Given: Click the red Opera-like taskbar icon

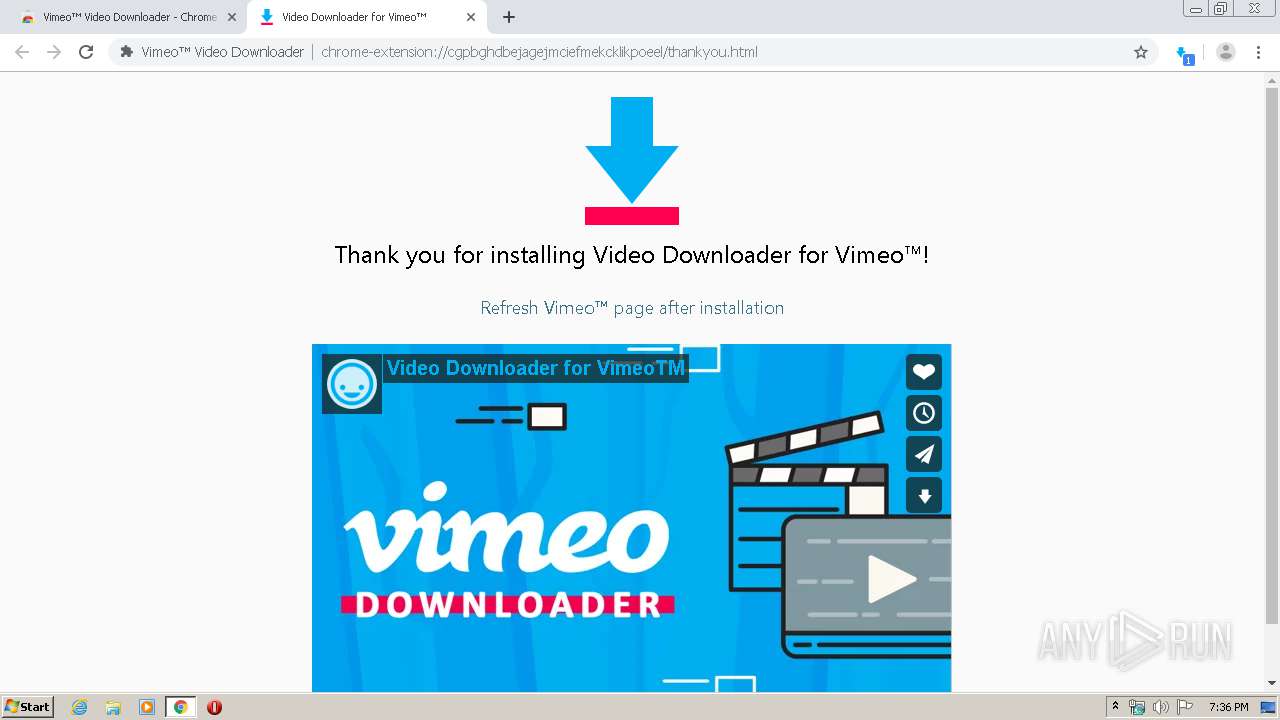Looking at the screenshot, I should (x=214, y=707).
